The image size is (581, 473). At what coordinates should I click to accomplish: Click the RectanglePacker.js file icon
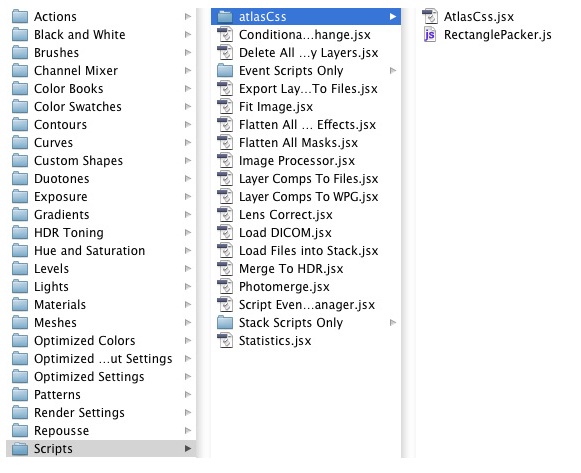[x=430, y=34]
